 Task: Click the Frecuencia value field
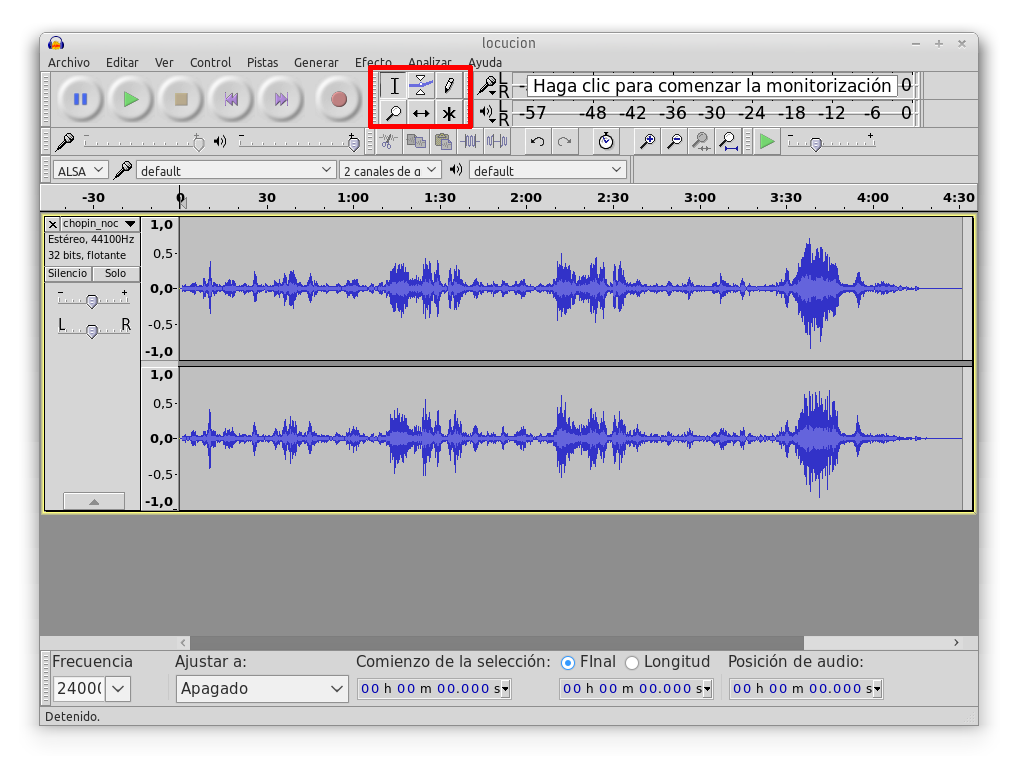click(x=79, y=688)
